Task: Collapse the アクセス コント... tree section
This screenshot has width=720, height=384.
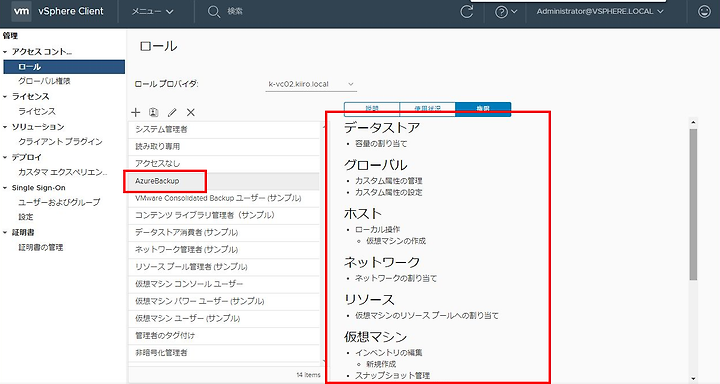Action: pos(5,52)
